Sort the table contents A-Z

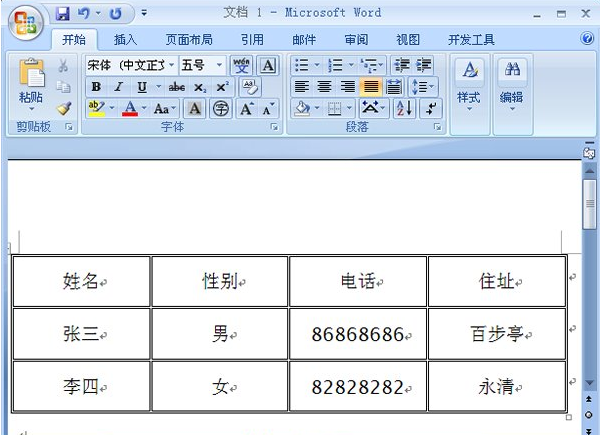point(404,109)
